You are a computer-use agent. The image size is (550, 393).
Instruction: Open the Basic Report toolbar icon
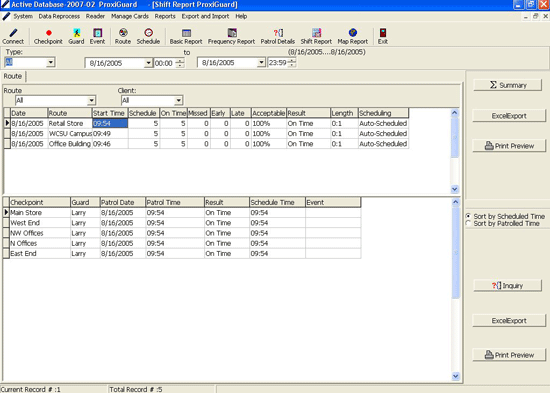[x=186, y=36]
